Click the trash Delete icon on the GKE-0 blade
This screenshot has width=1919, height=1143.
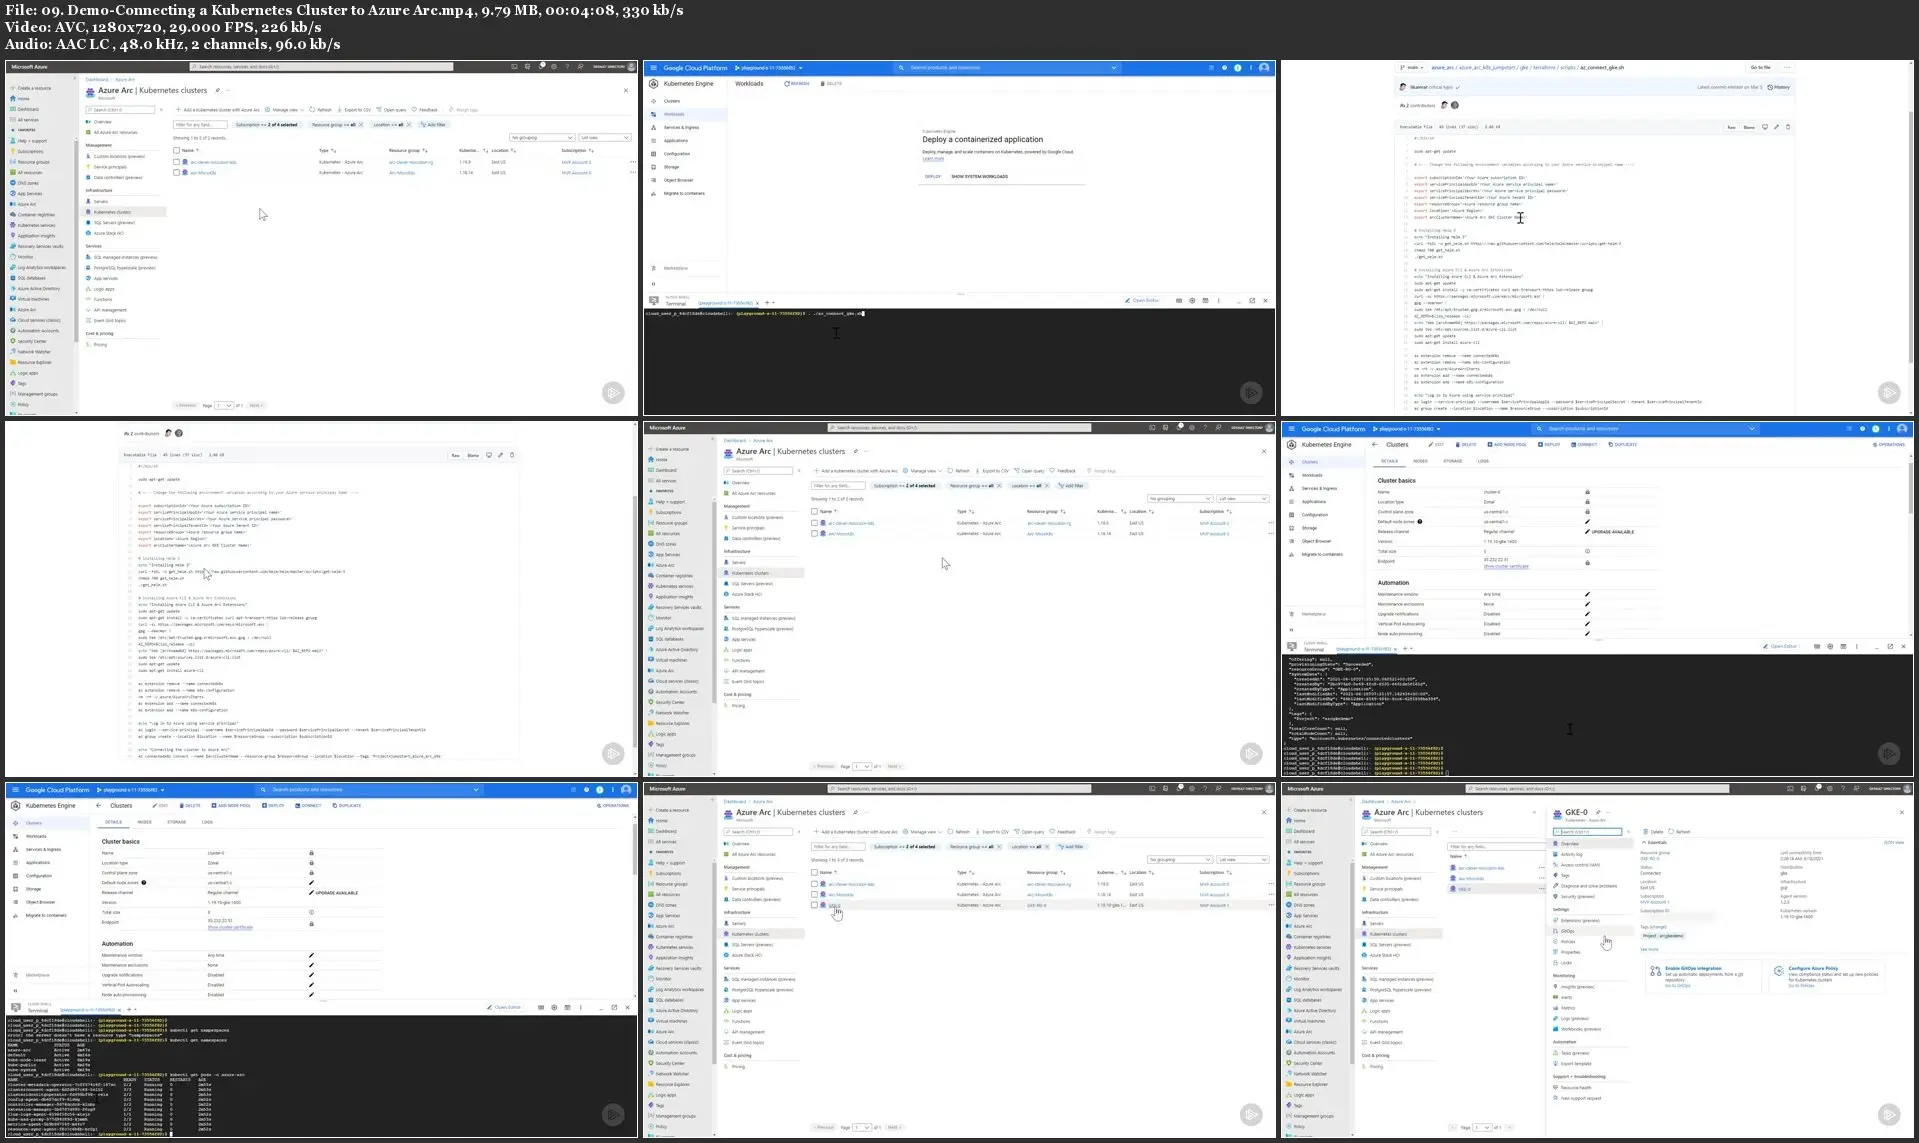pyautogui.click(x=1646, y=831)
